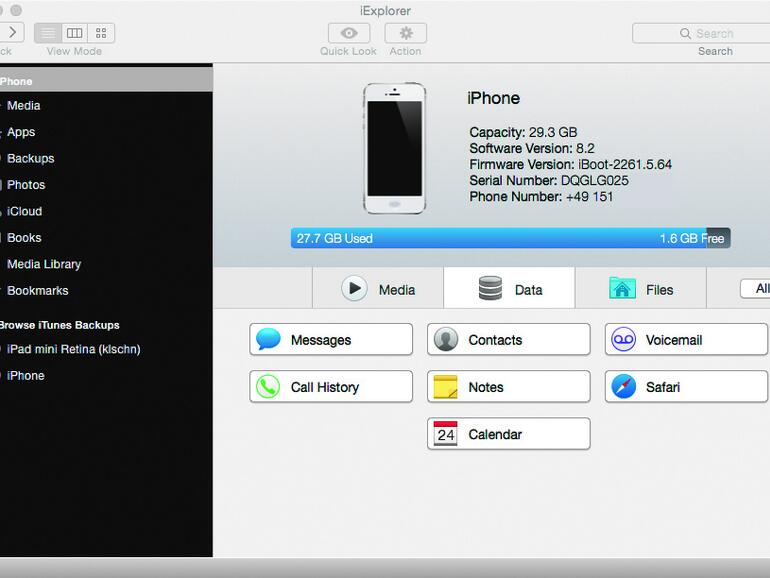The image size is (770, 578).
Task: Click the Phone Number: +49 151 text
Action: 541,197
